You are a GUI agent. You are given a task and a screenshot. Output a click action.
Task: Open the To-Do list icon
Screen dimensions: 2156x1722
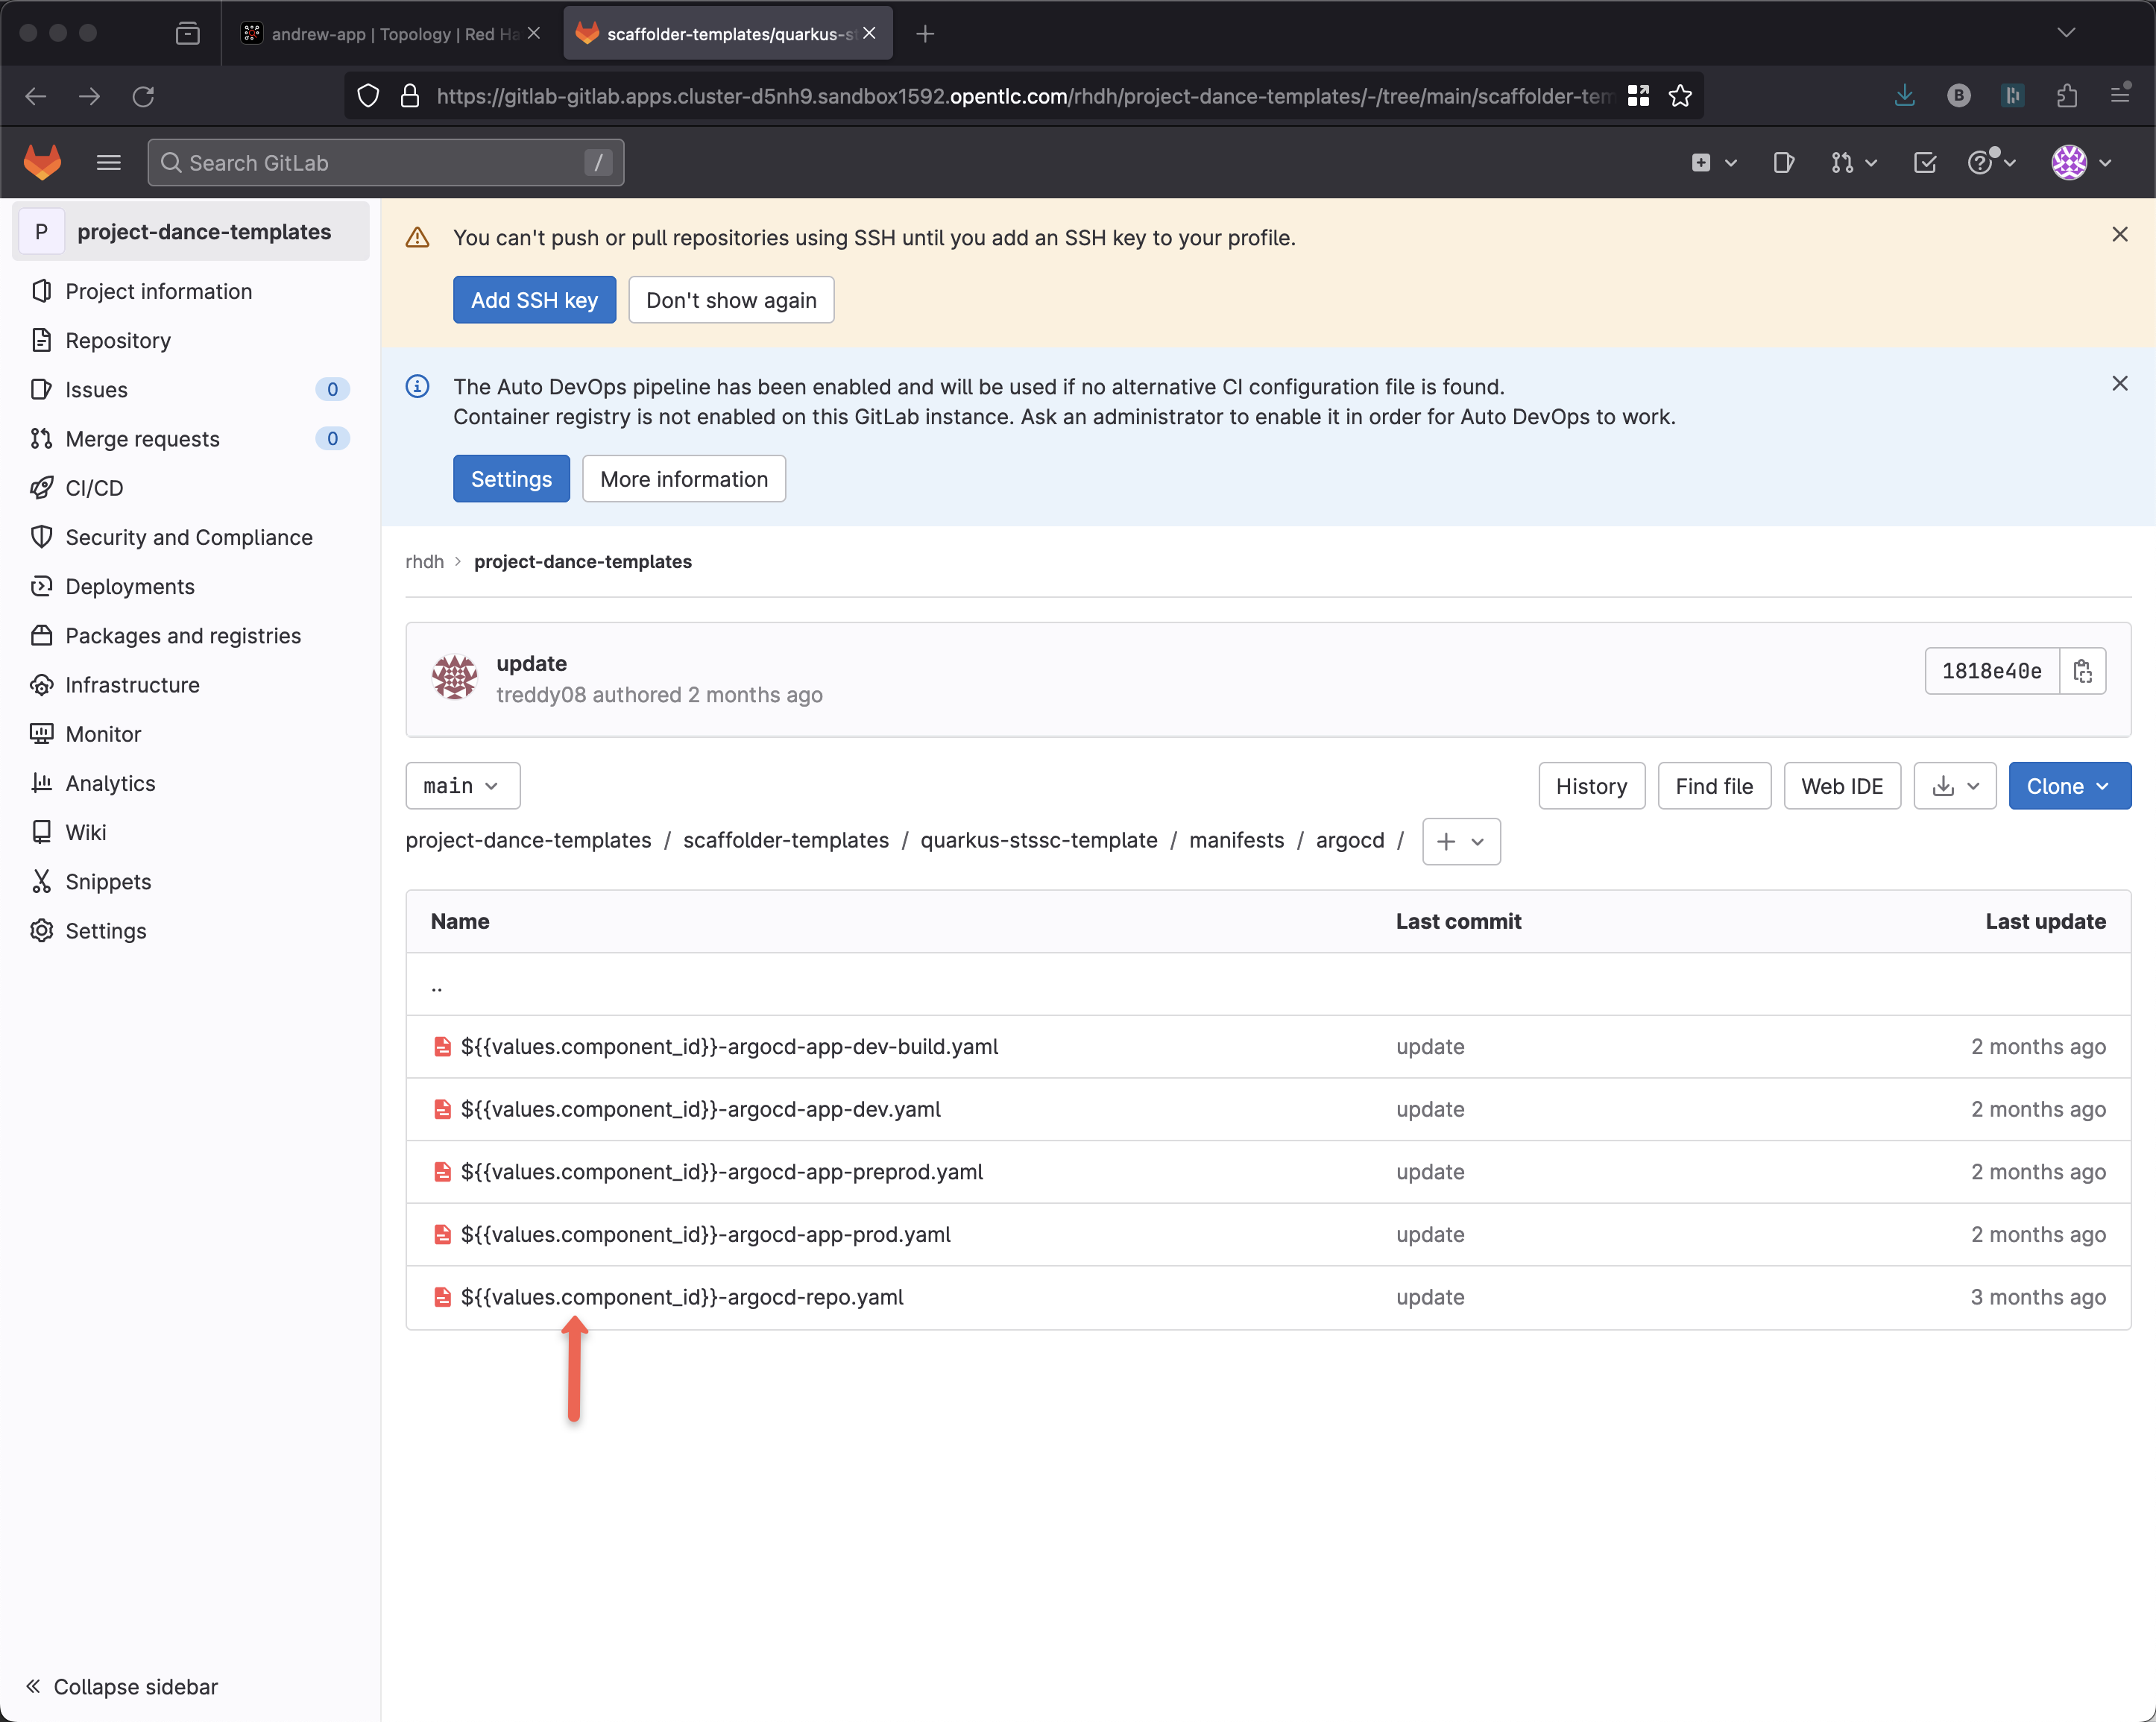[1924, 162]
